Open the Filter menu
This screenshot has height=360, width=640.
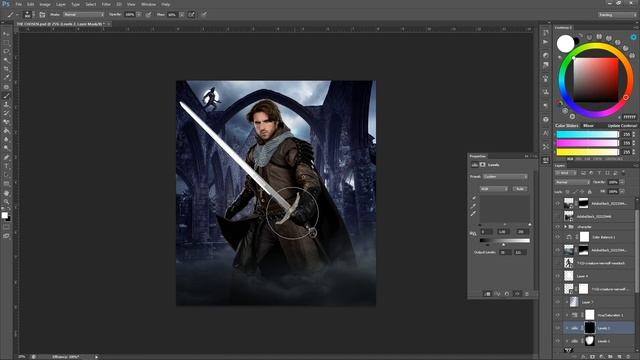[106, 4]
